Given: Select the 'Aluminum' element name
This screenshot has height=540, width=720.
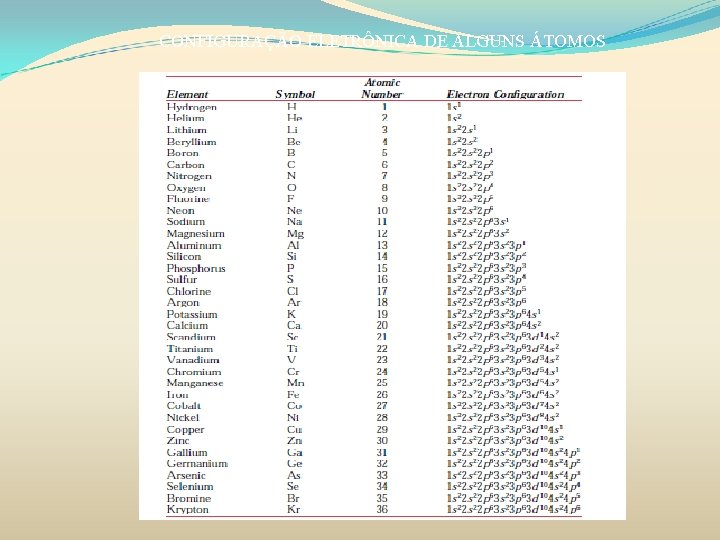Looking at the screenshot, I should tap(194, 245).
